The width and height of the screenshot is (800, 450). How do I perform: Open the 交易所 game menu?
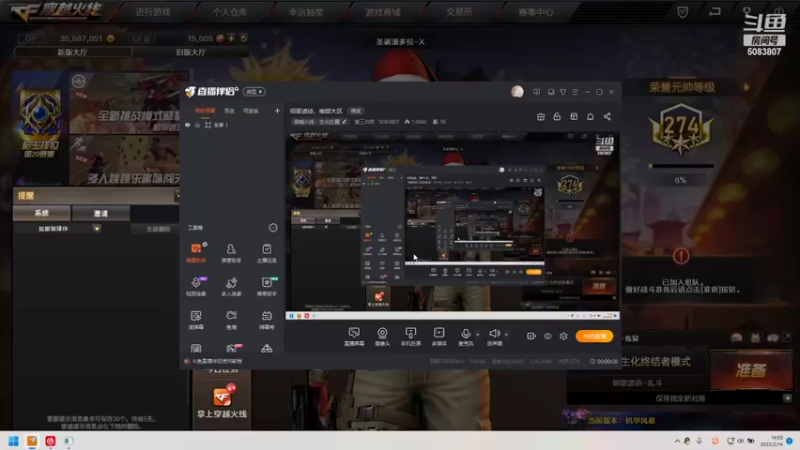click(459, 12)
